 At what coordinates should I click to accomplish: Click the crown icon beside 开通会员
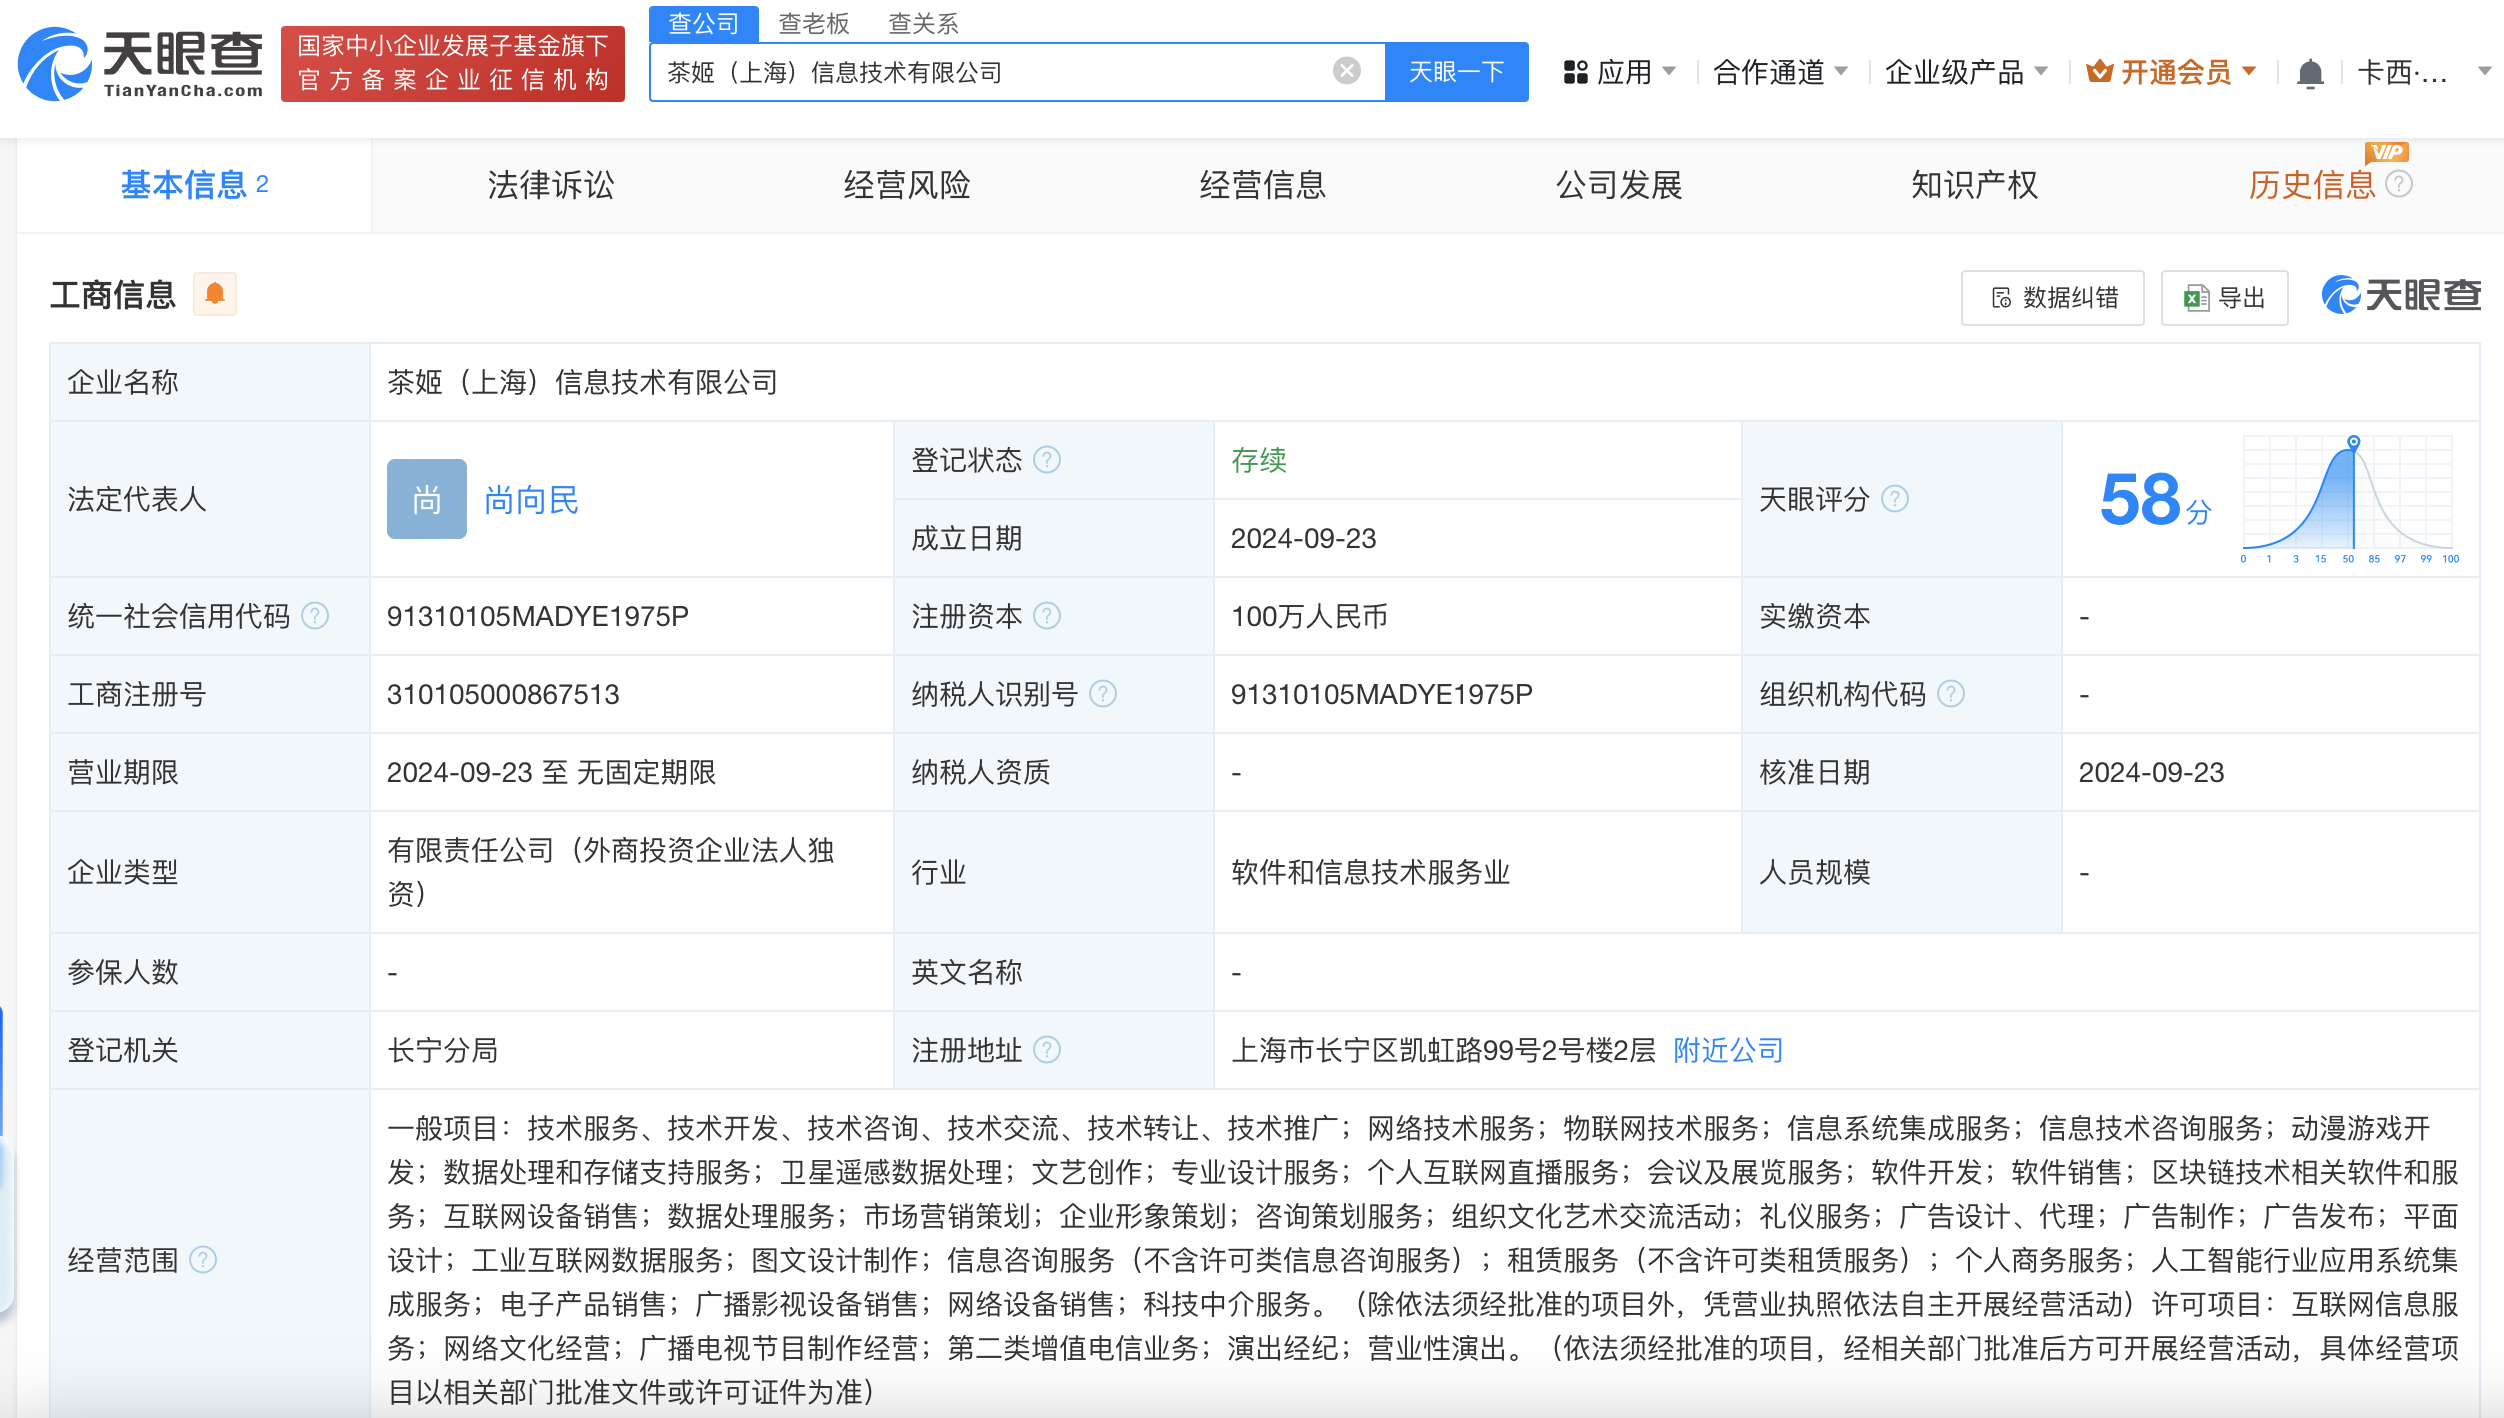point(2100,71)
